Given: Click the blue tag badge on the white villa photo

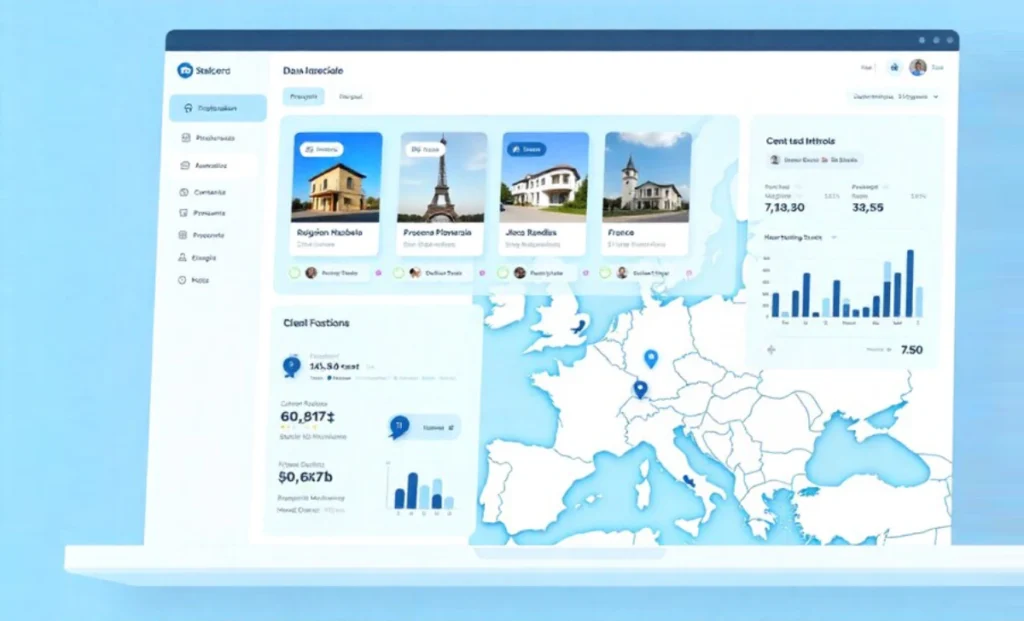Looking at the screenshot, I should tap(526, 149).
